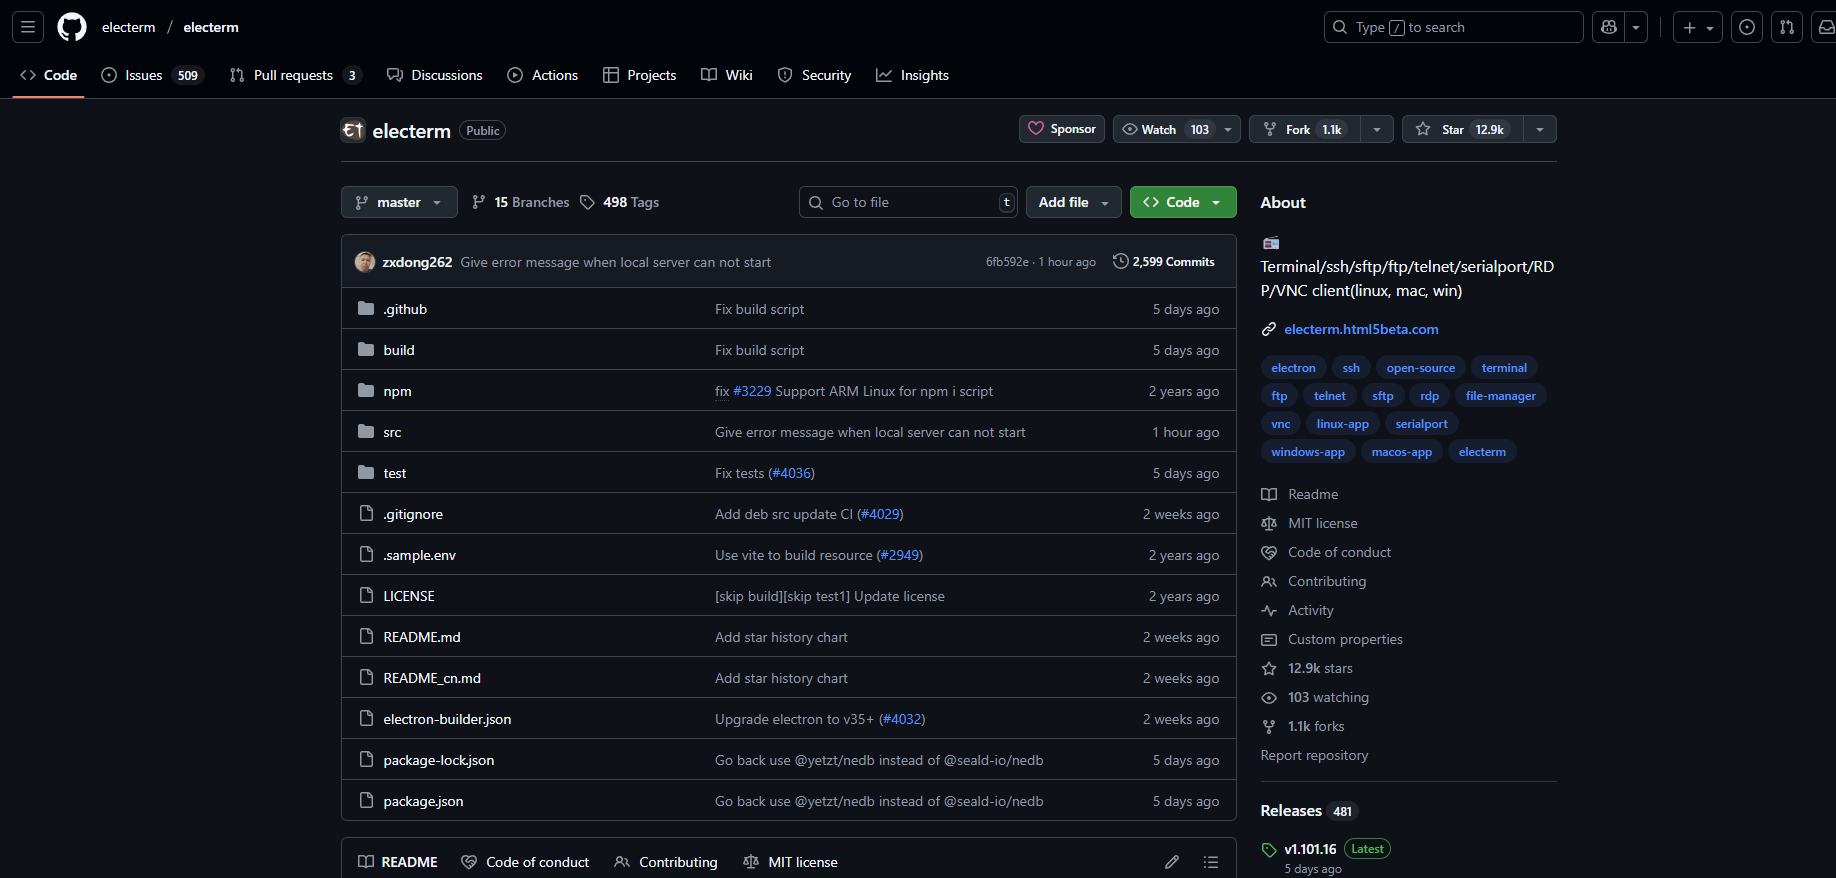Viewport: 1836px width, 878px height.
Task: Click the .gitignore file icon
Action: click(x=366, y=514)
